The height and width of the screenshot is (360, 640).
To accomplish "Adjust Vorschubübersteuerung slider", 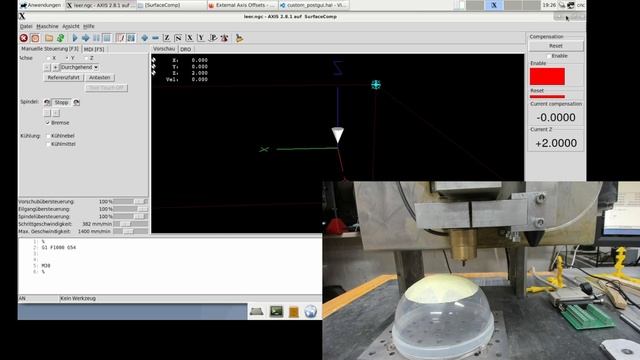I will pos(131,202).
